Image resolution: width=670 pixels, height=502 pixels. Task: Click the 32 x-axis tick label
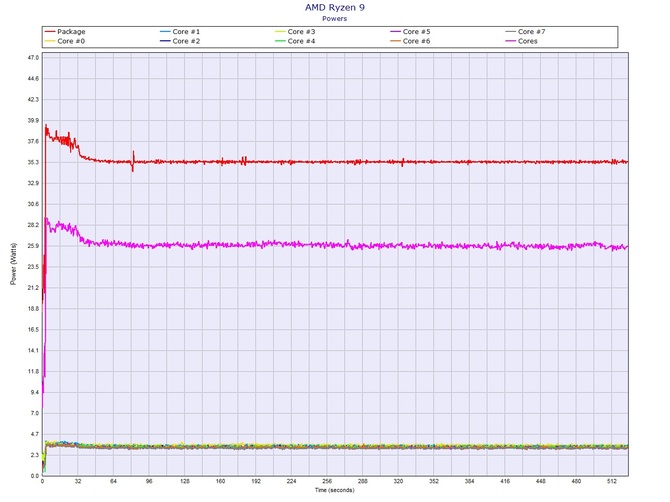click(x=78, y=481)
